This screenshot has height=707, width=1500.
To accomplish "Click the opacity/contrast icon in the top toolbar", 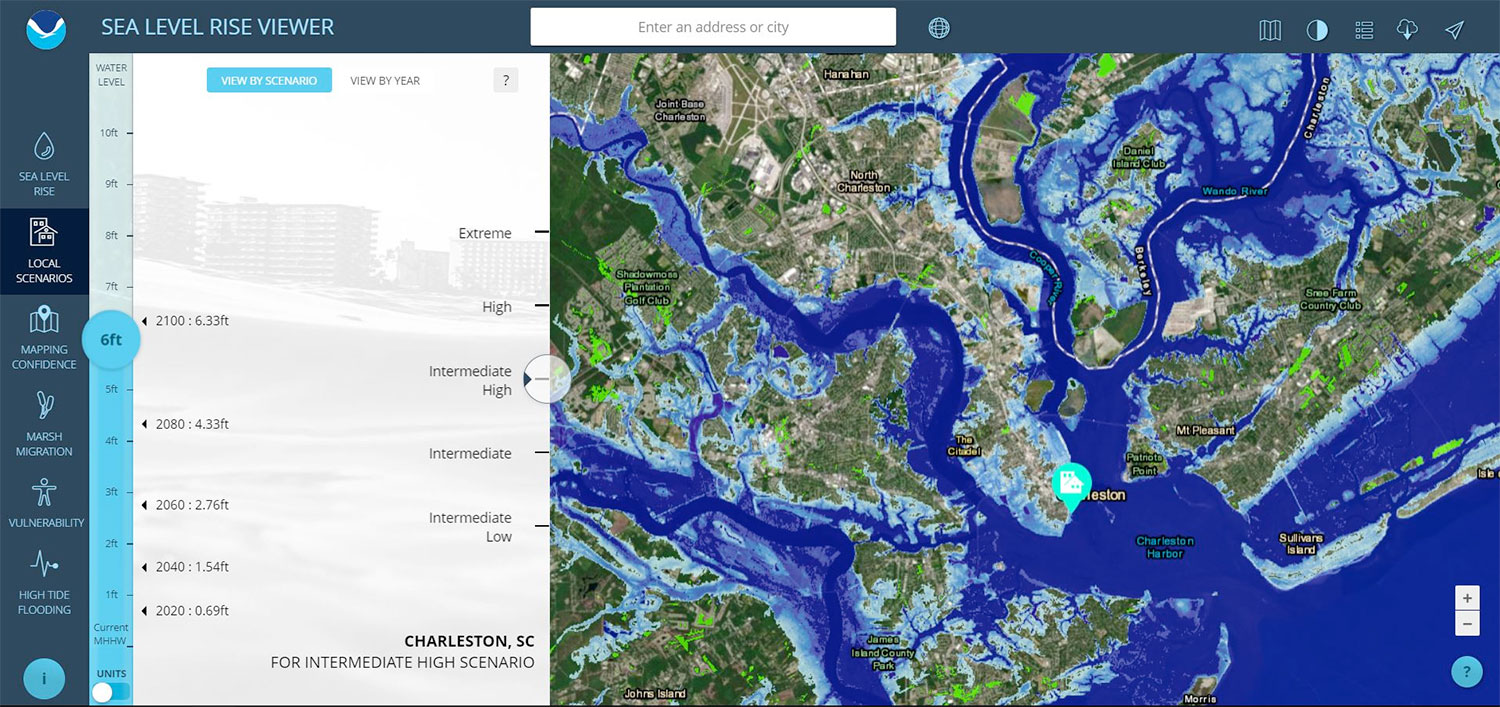I will pos(1317,30).
